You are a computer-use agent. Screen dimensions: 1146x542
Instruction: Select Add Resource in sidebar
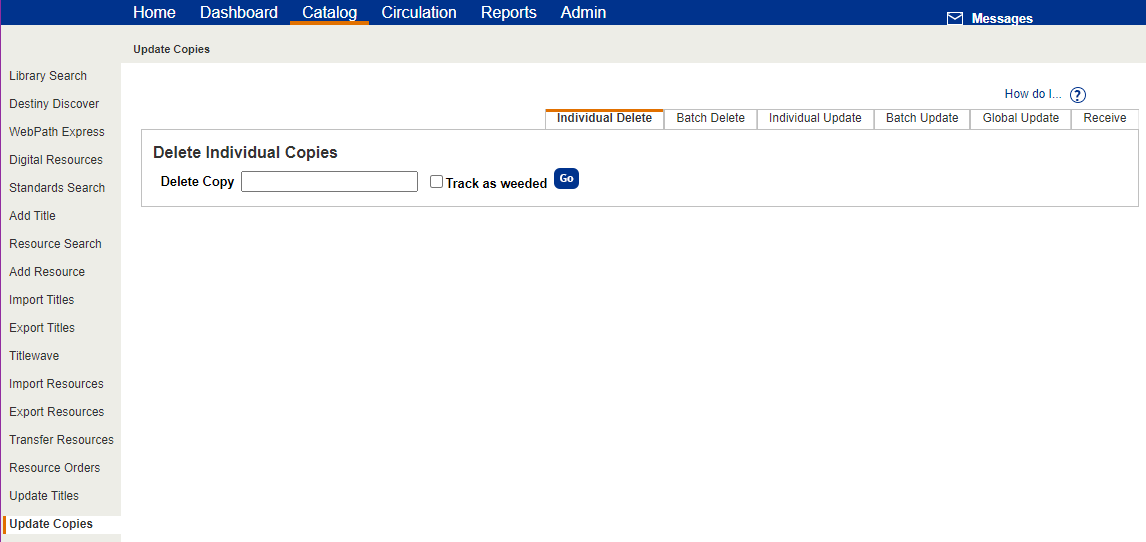47,272
